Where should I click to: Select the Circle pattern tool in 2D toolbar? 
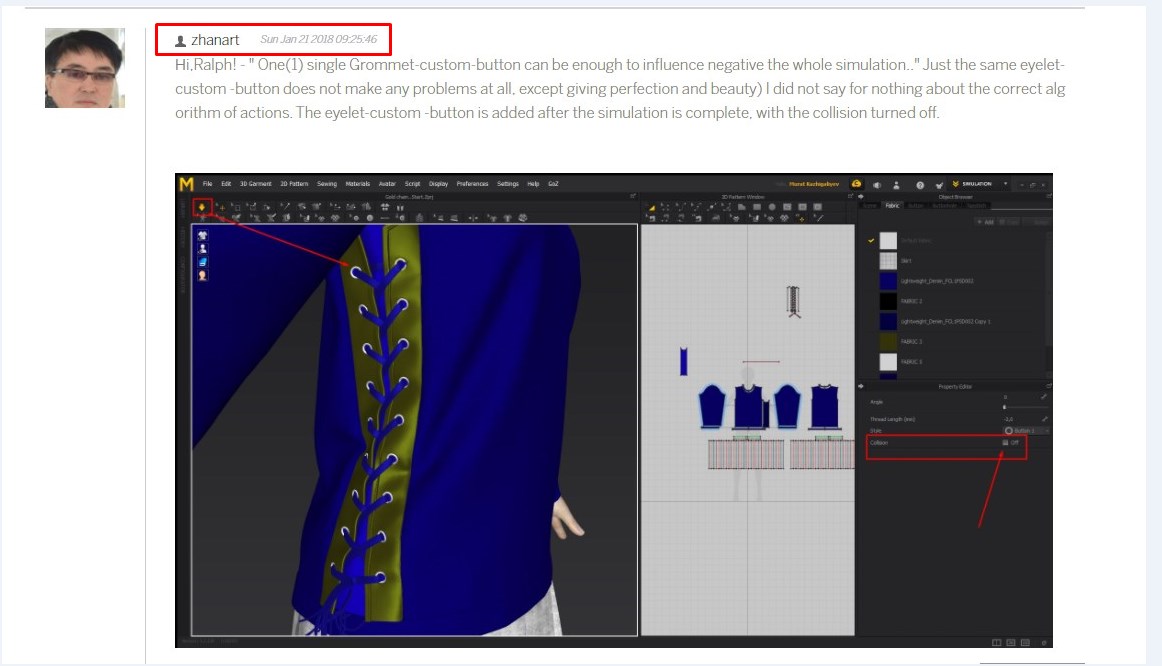(x=772, y=207)
